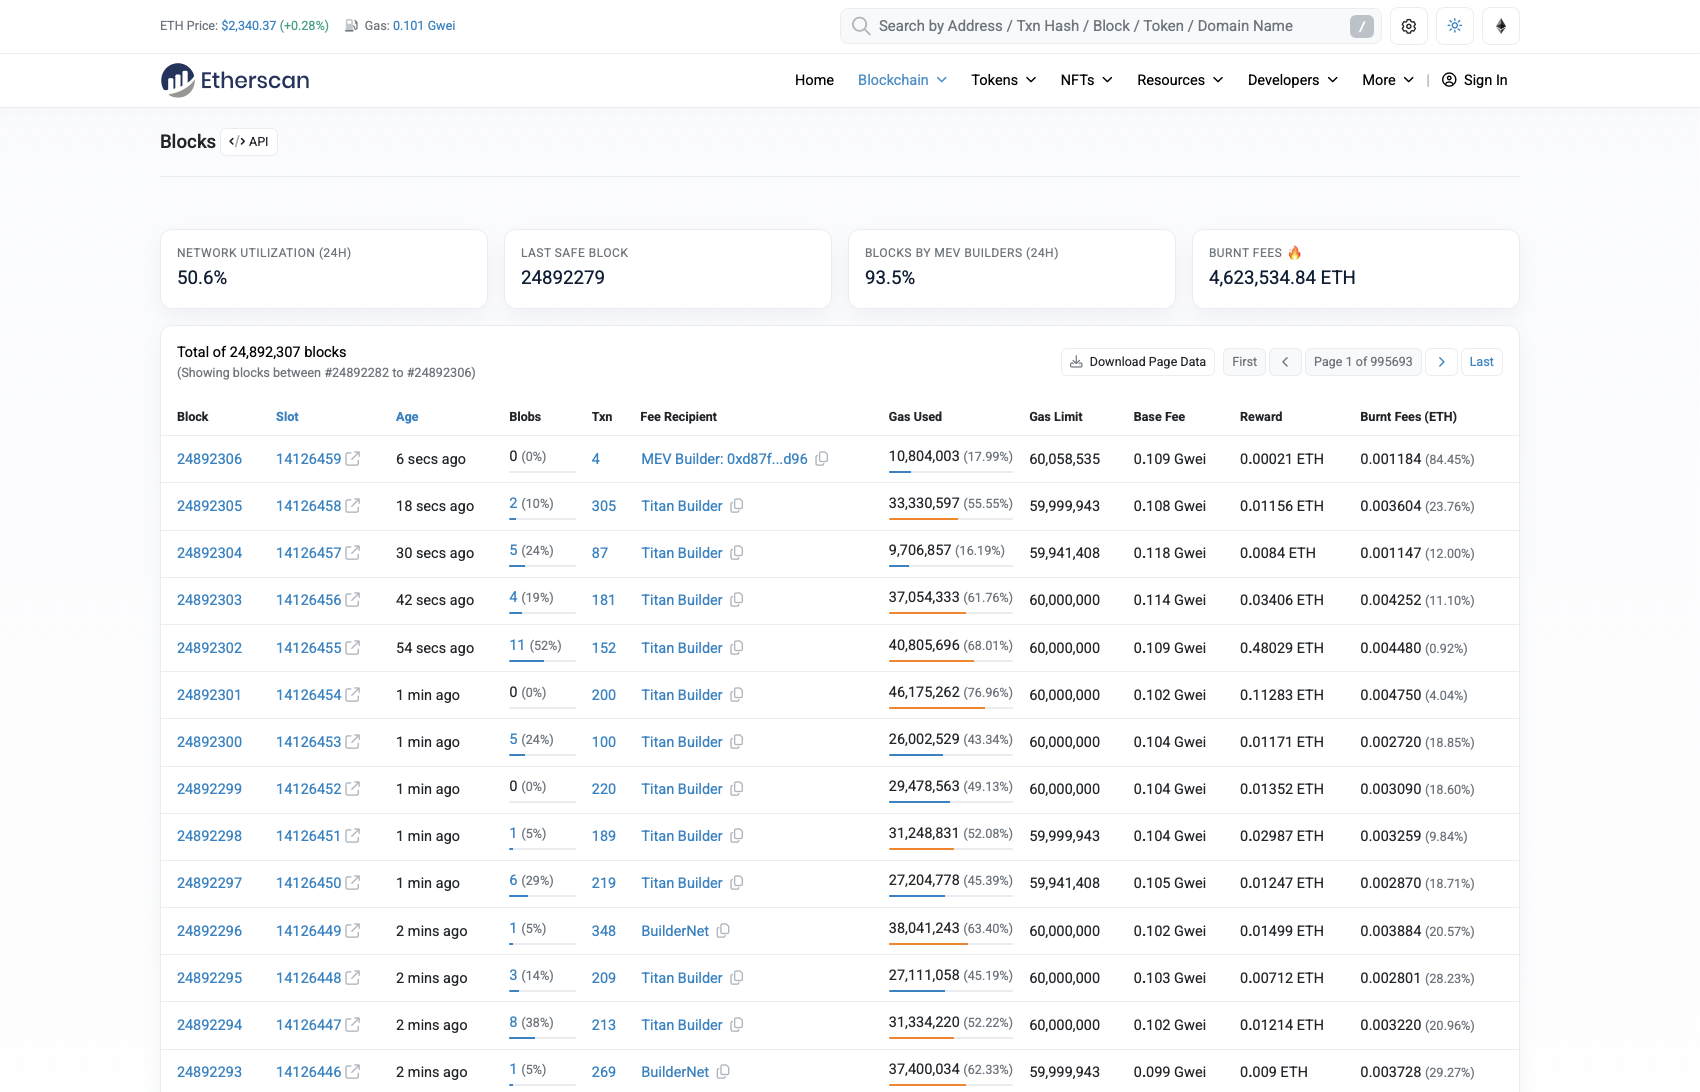Copy Titan Builder address in block 24892305 row

tap(737, 506)
